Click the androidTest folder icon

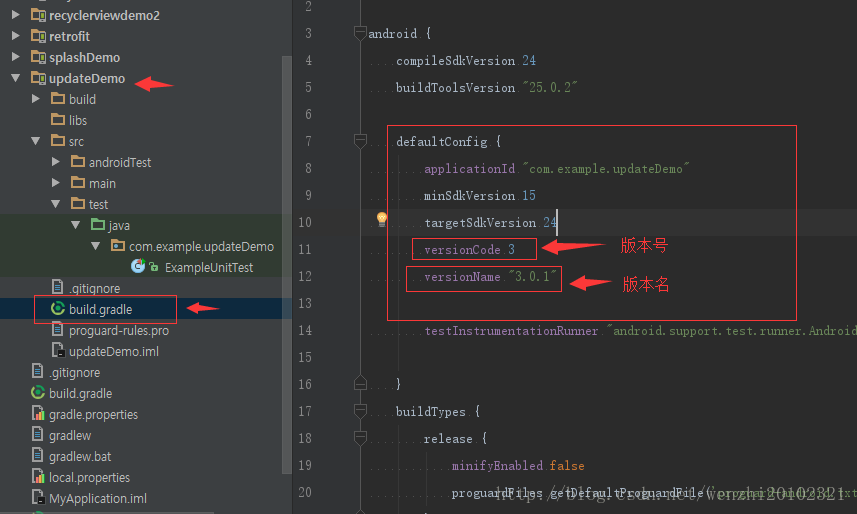(x=78, y=161)
